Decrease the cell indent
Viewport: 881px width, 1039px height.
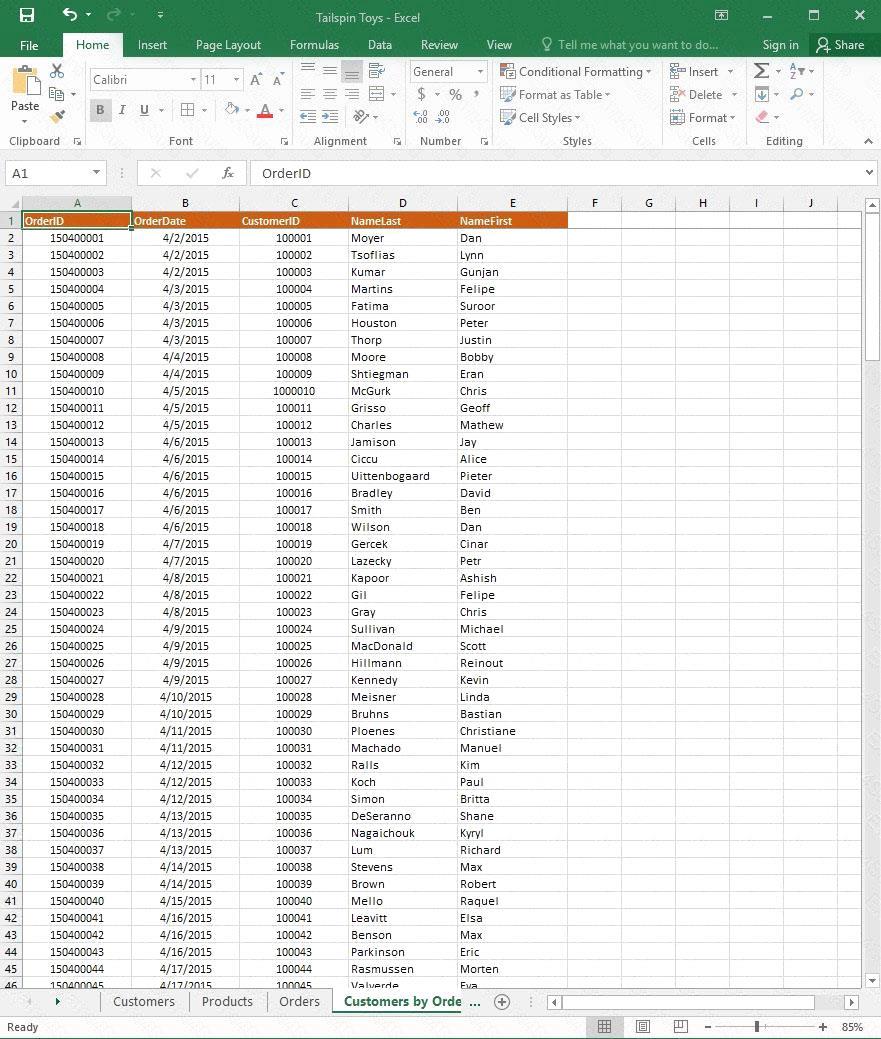coord(307,117)
